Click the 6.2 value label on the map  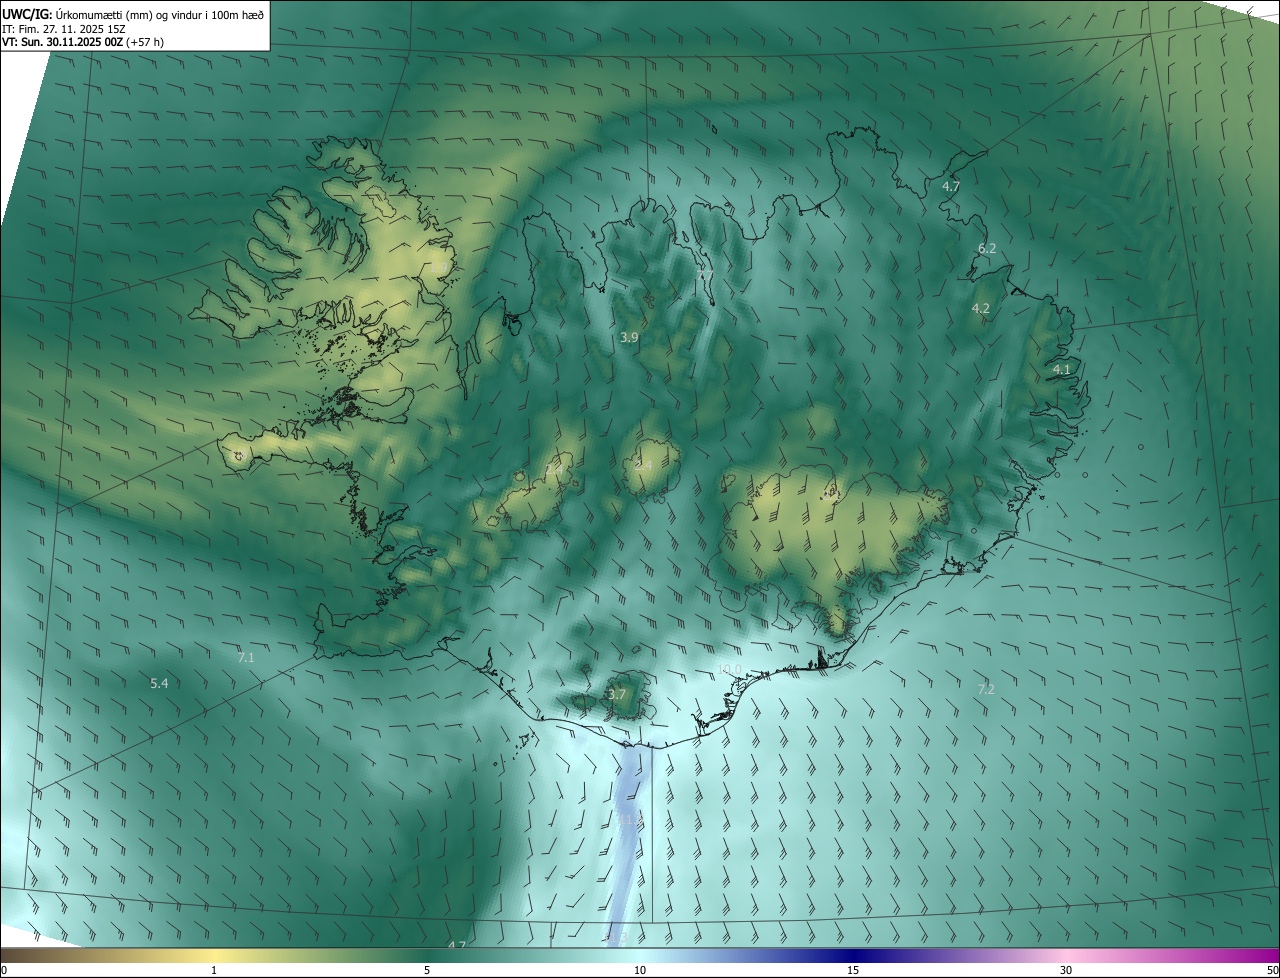click(x=987, y=249)
